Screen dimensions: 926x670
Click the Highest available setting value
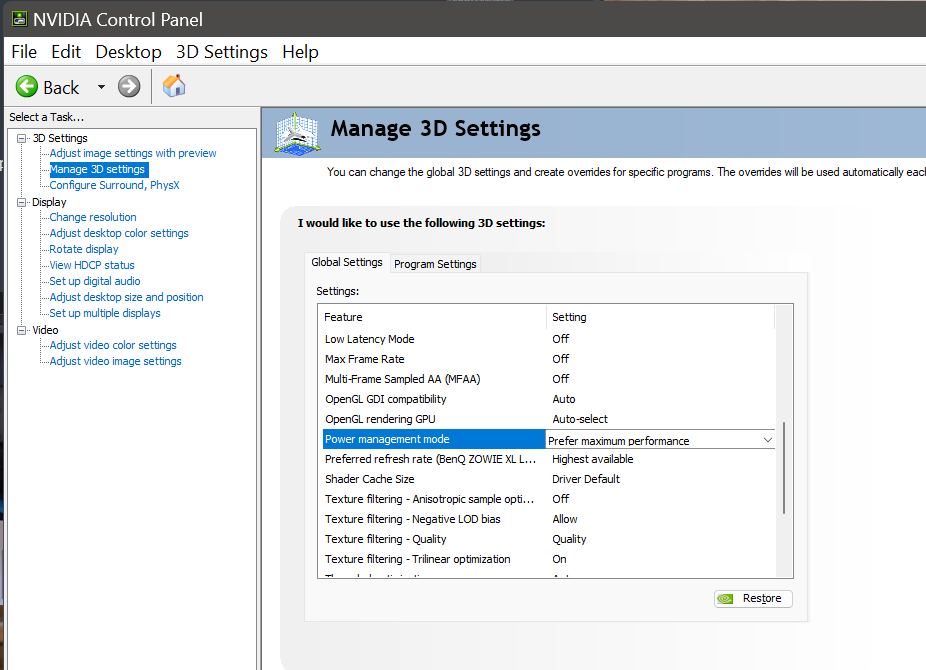[x=592, y=459]
